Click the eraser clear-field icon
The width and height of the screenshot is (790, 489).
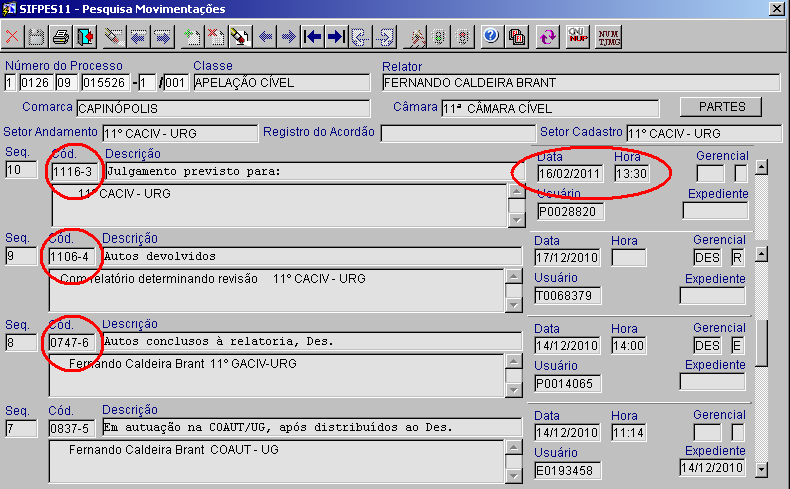pos(114,37)
